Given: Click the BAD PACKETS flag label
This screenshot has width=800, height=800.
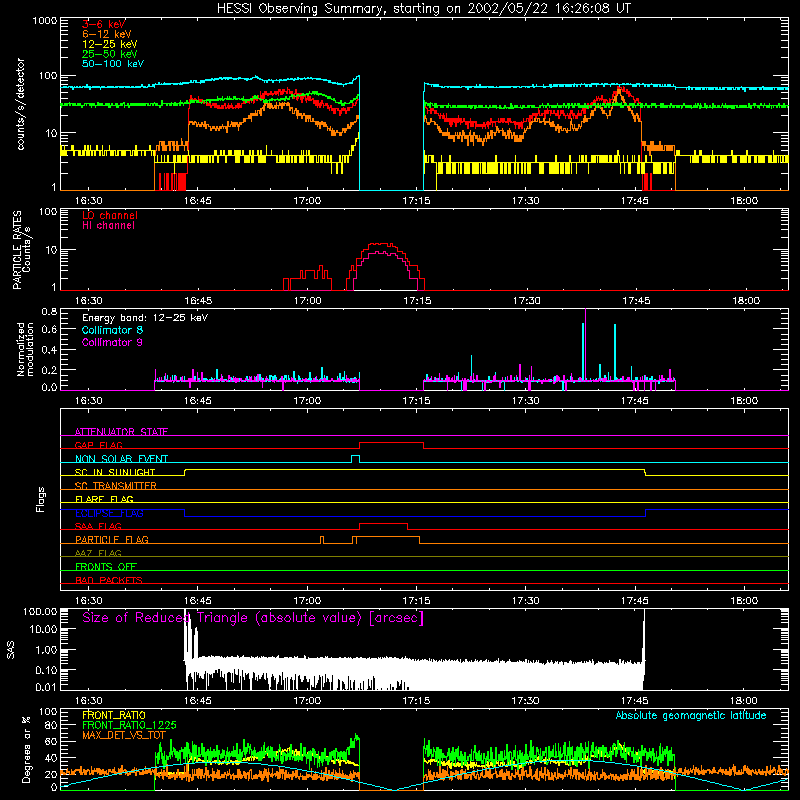Looking at the screenshot, I should (x=109, y=580).
